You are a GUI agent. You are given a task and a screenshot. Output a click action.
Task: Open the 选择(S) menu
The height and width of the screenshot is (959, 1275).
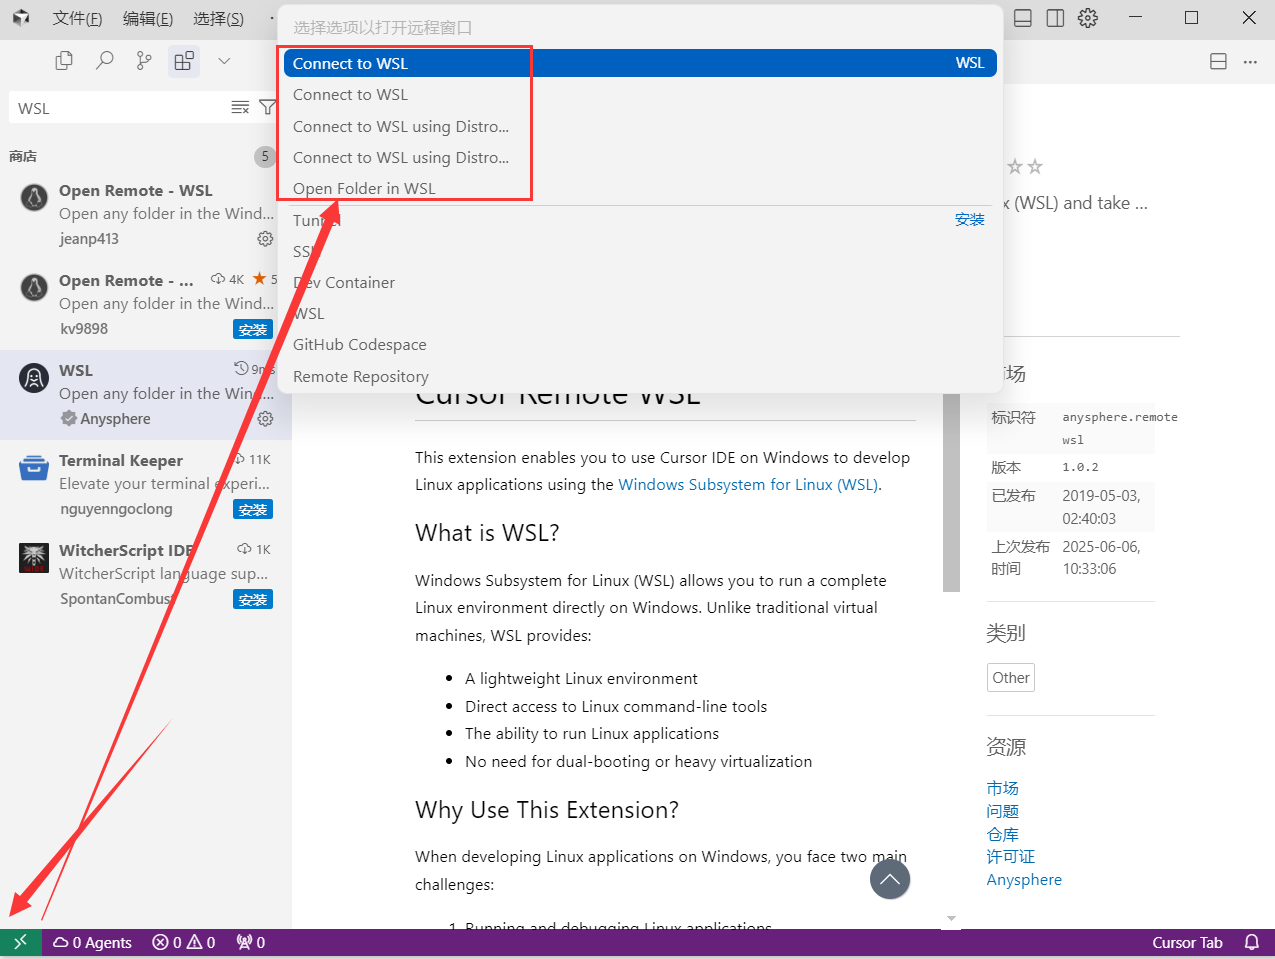point(218,18)
